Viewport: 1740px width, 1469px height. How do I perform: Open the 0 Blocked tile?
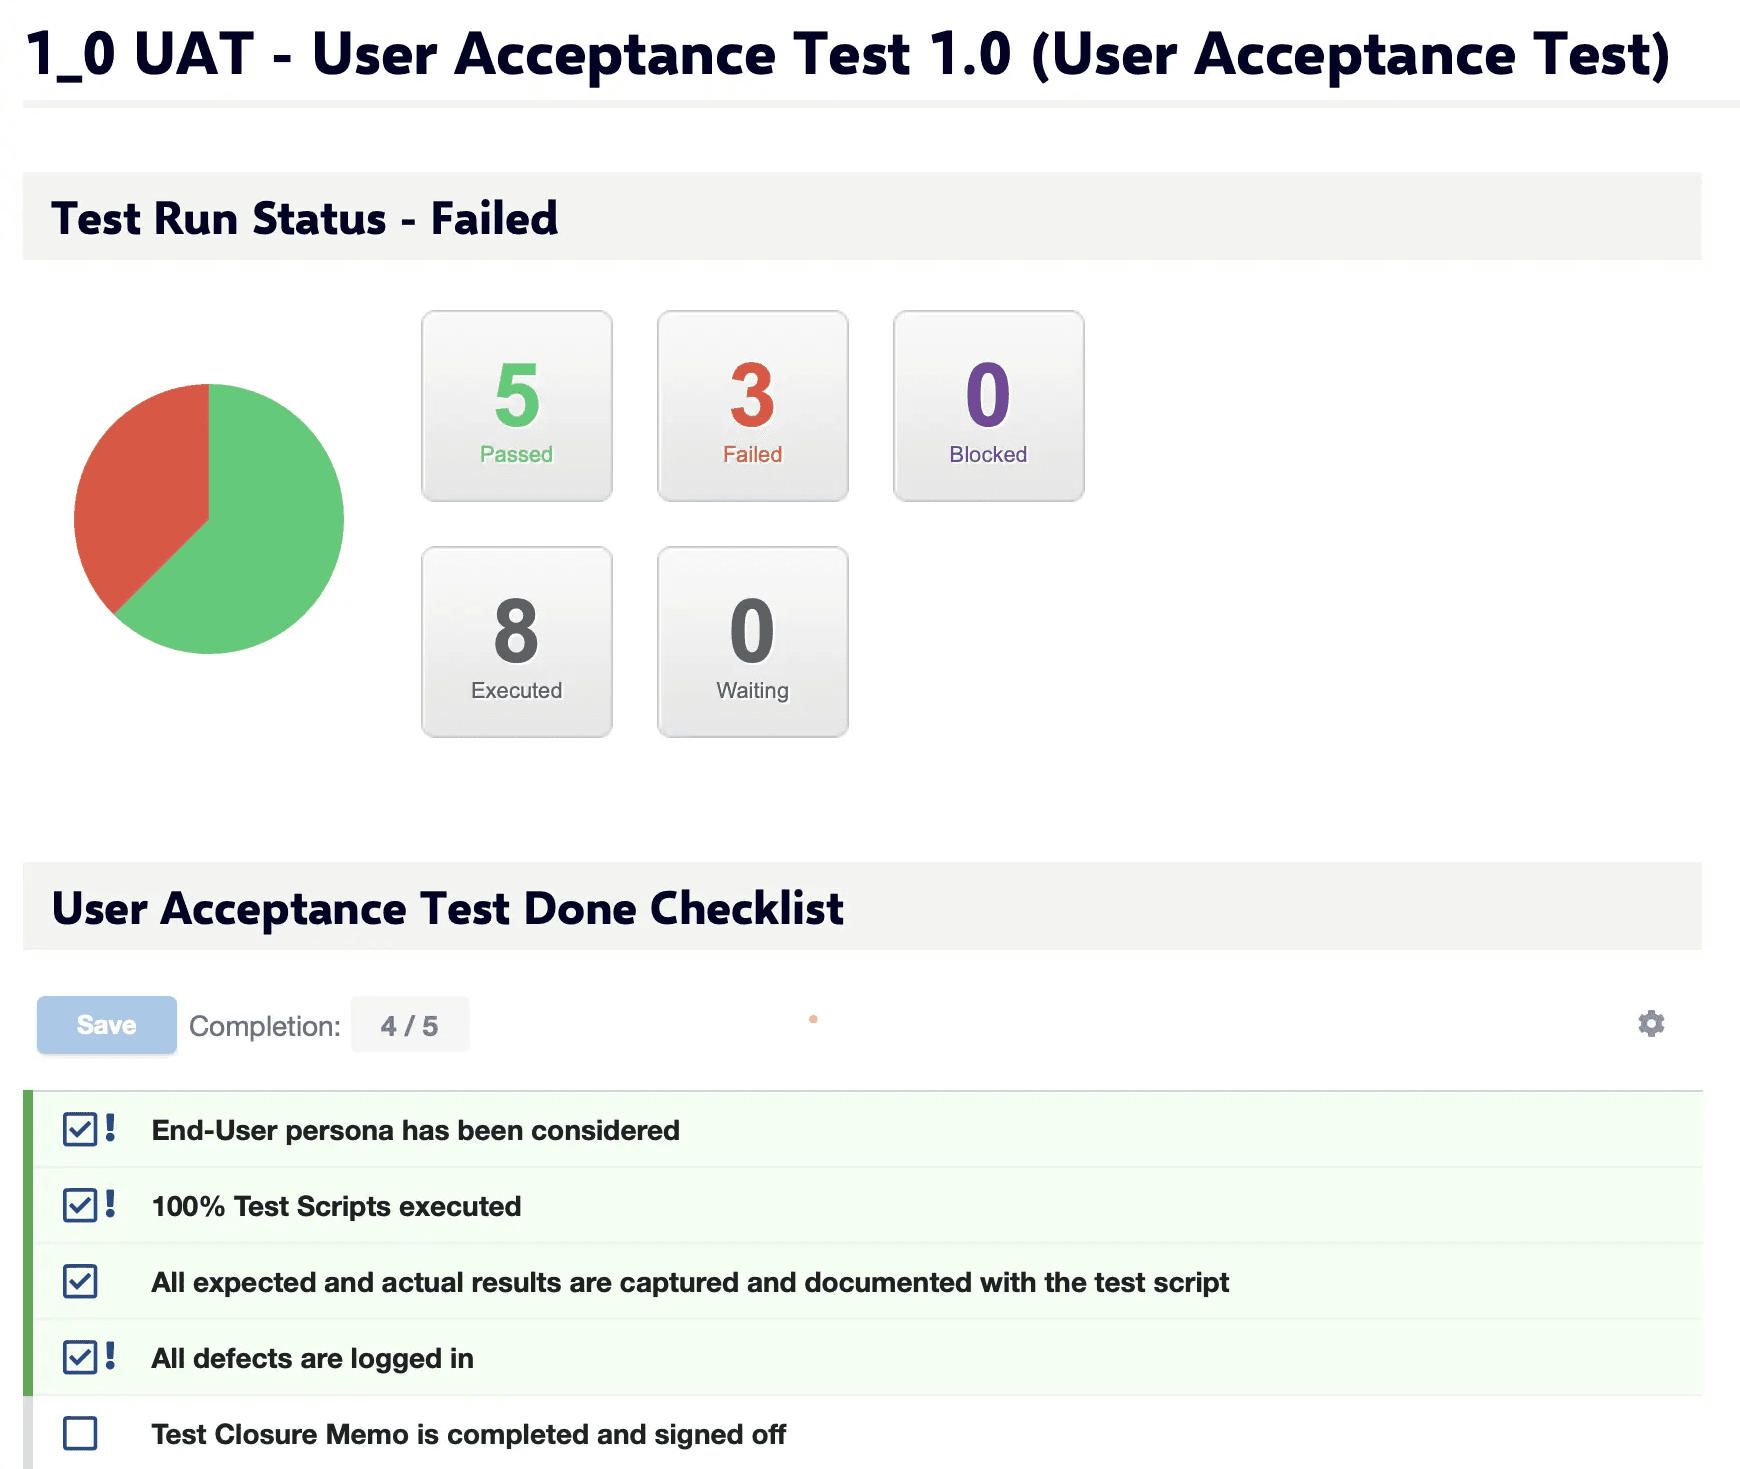click(x=989, y=406)
